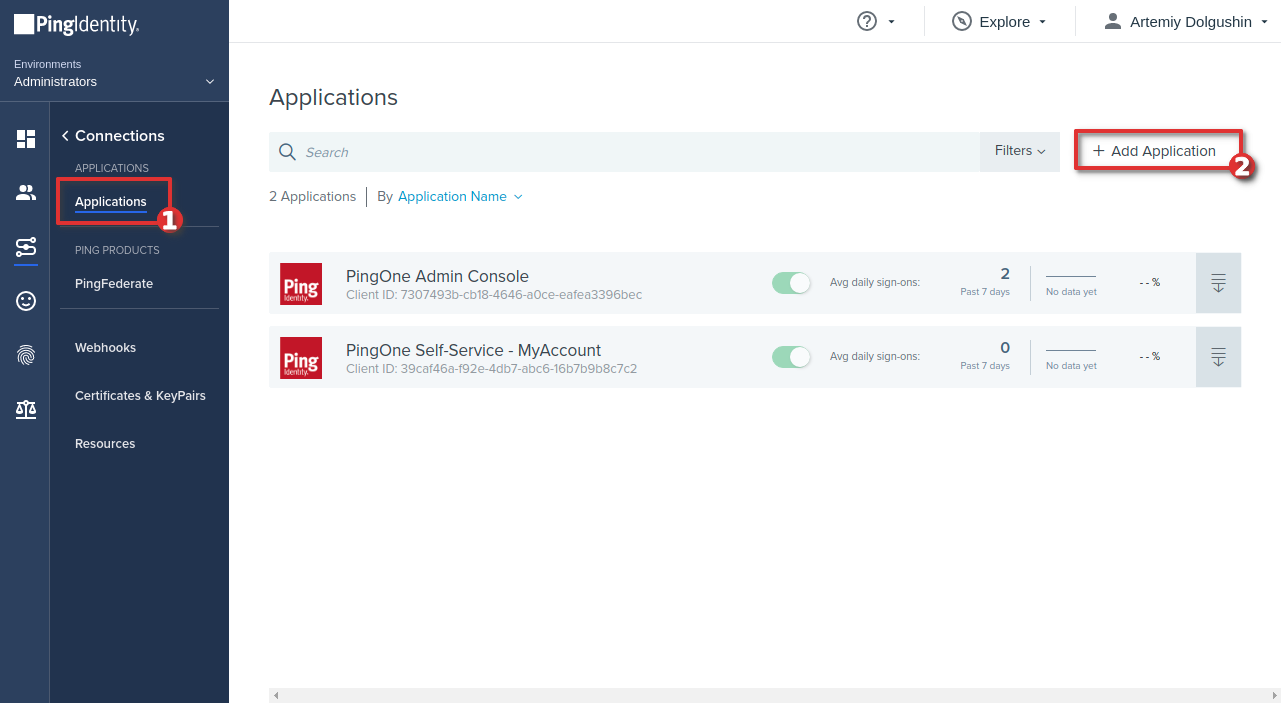Focus the applications Search field
Screen dimensions: 1281x703
click(x=624, y=152)
